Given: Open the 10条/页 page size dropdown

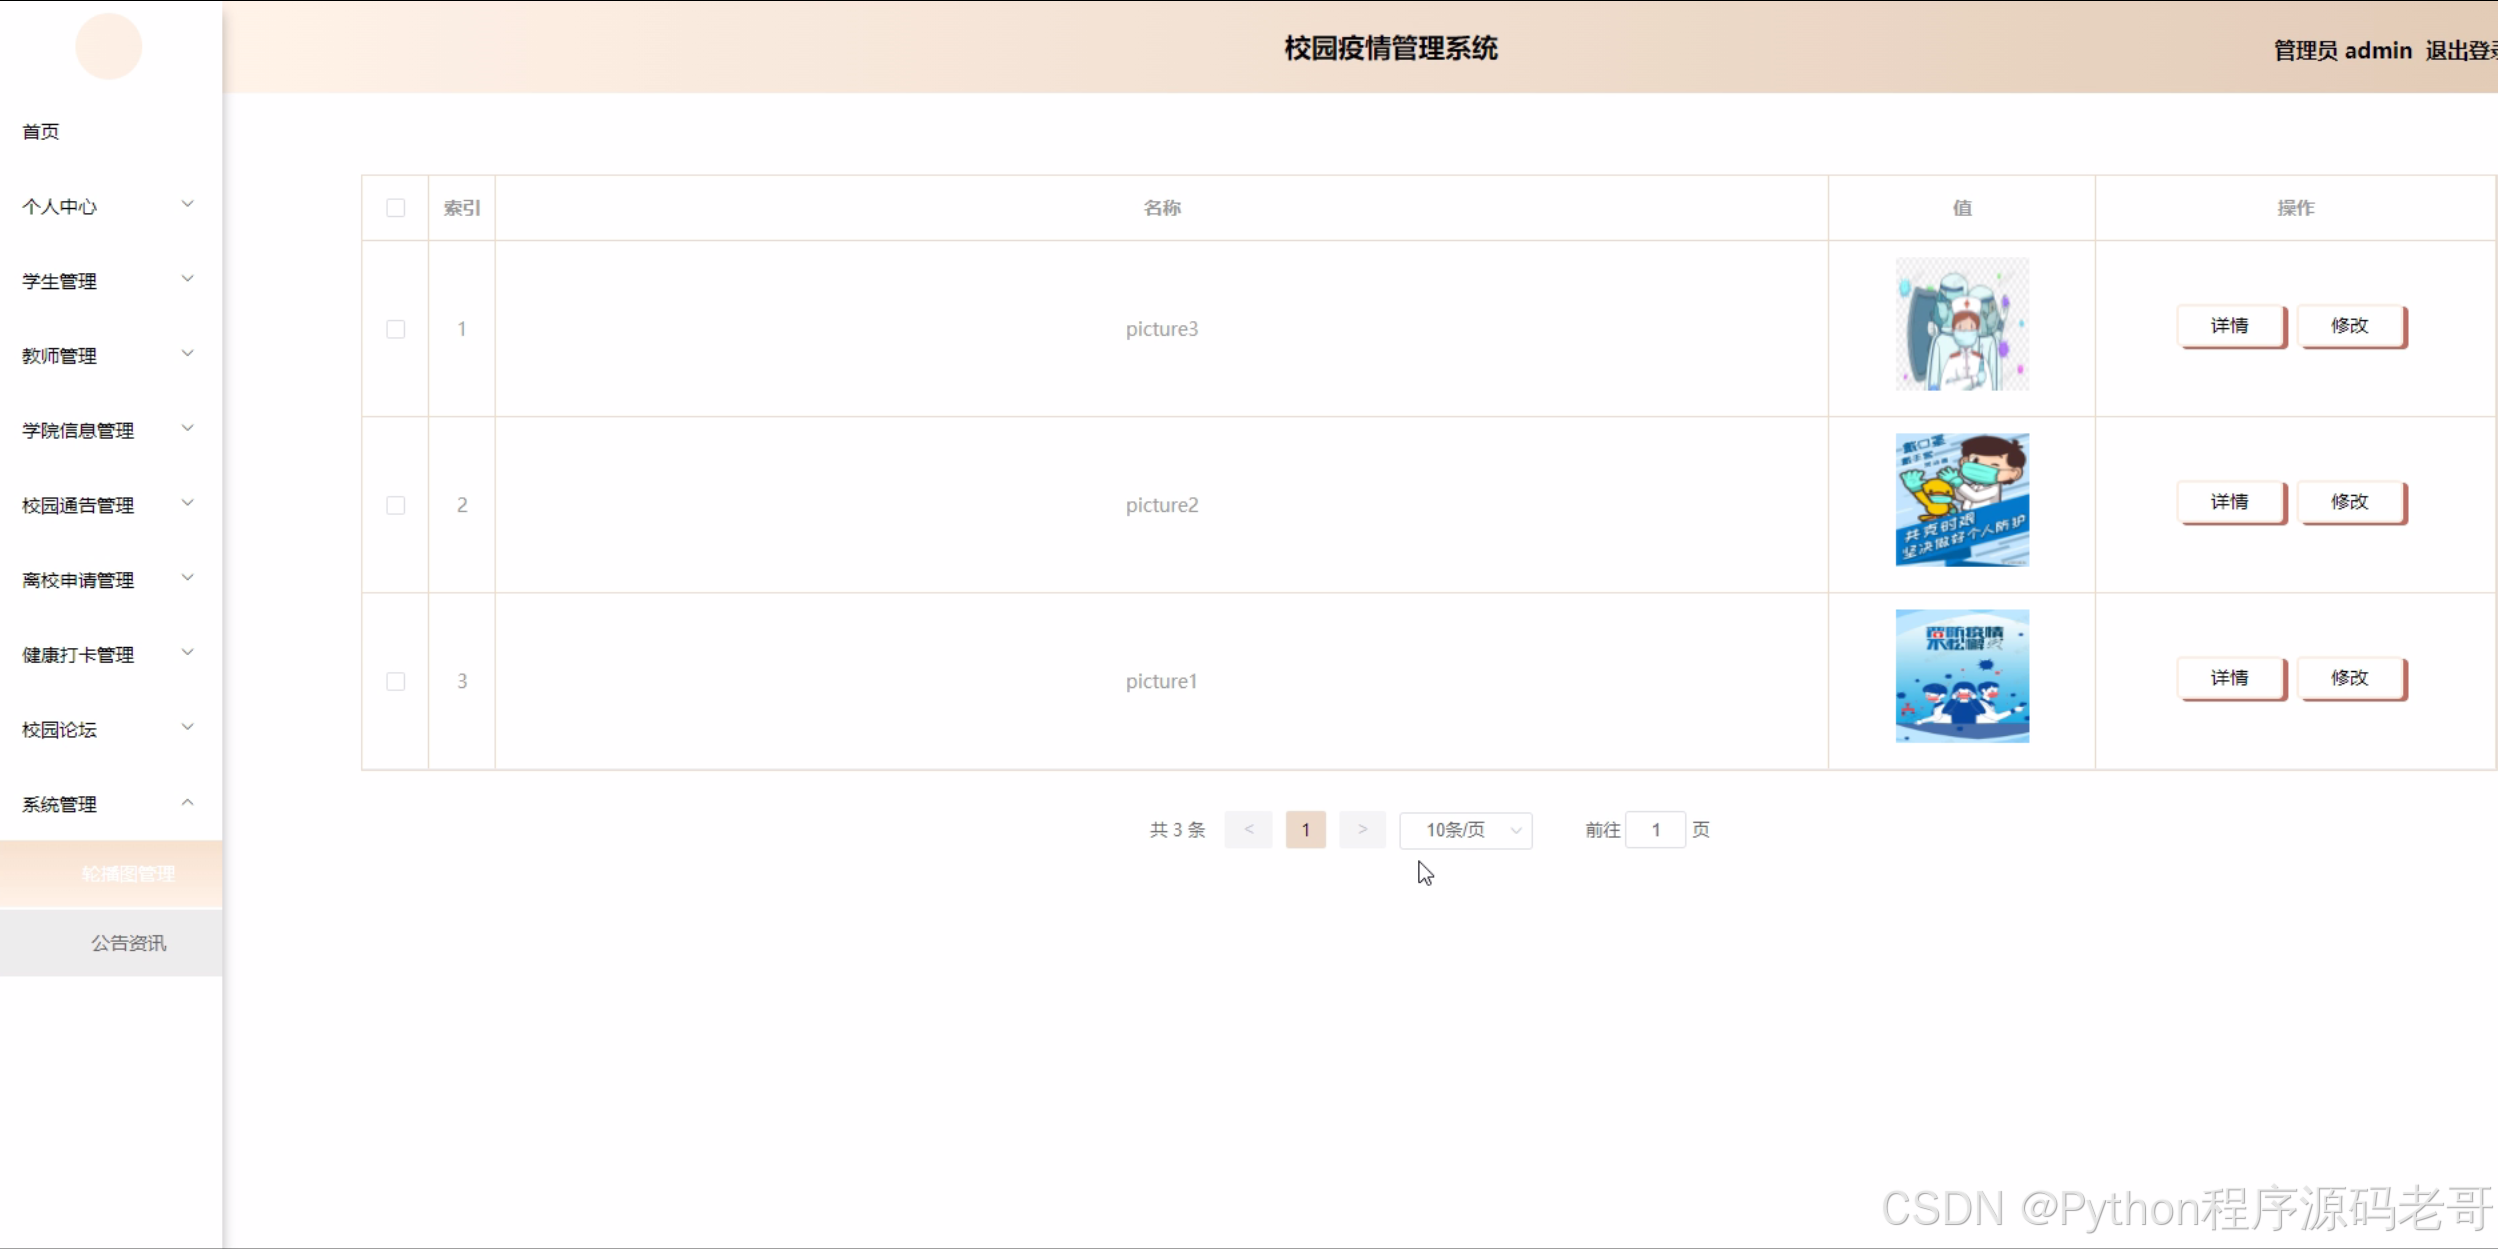Looking at the screenshot, I should click(1465, 830).
